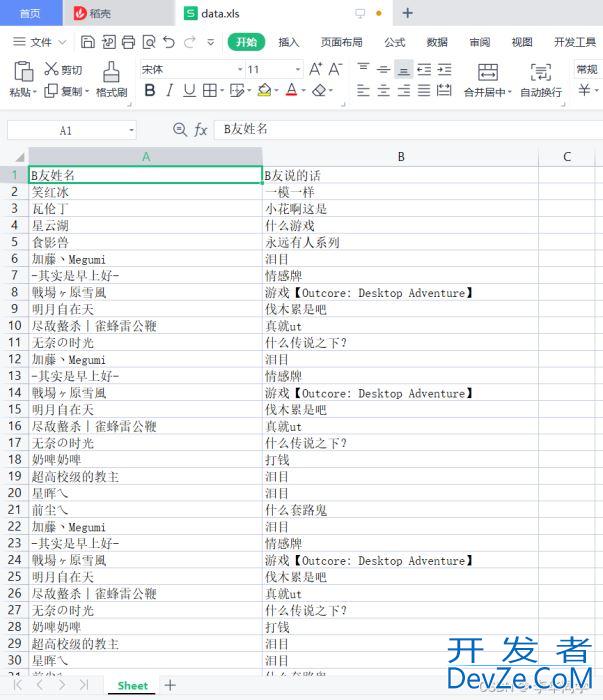Viewport: 603px width, 700px height.
Task: Open the font size dropdown
Action: coord(298,69)
